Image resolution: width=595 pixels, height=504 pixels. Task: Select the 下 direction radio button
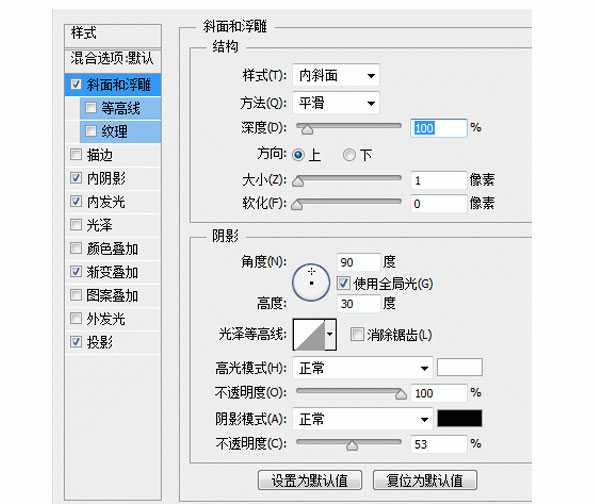[349, 155]
